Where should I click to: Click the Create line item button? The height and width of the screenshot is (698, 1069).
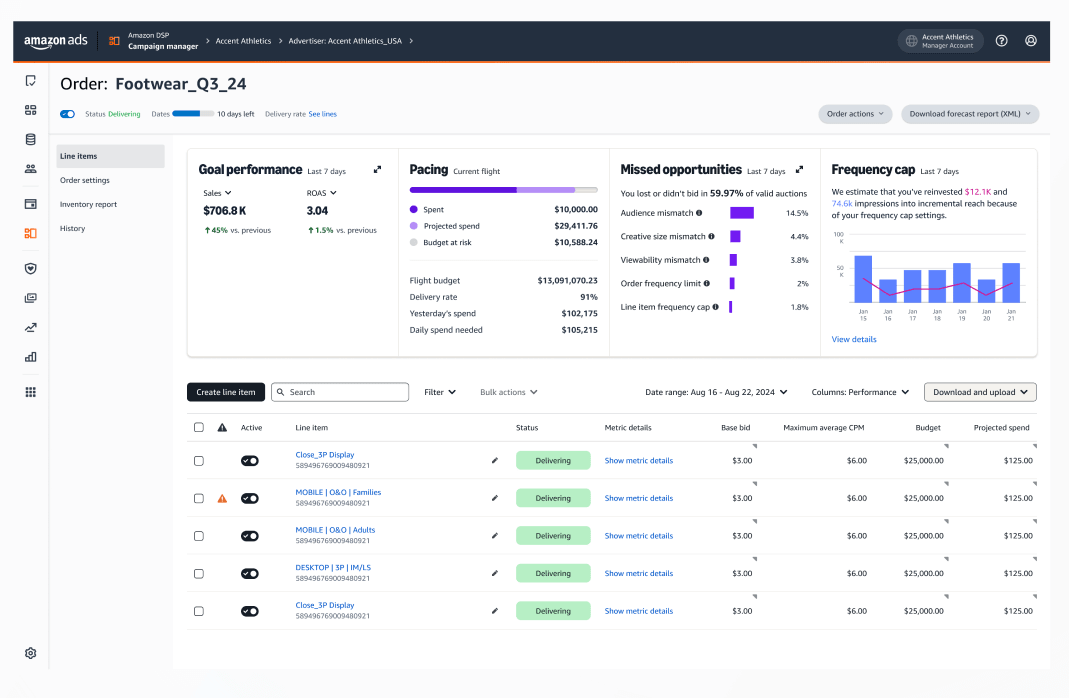click(226, 392)
